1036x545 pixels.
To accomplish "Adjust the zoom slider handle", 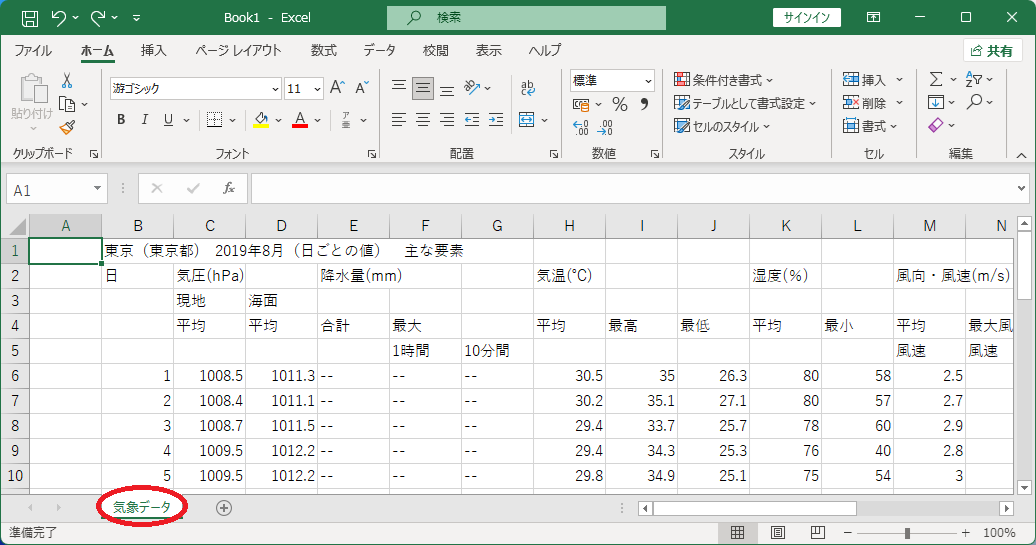I will point(907,532).
